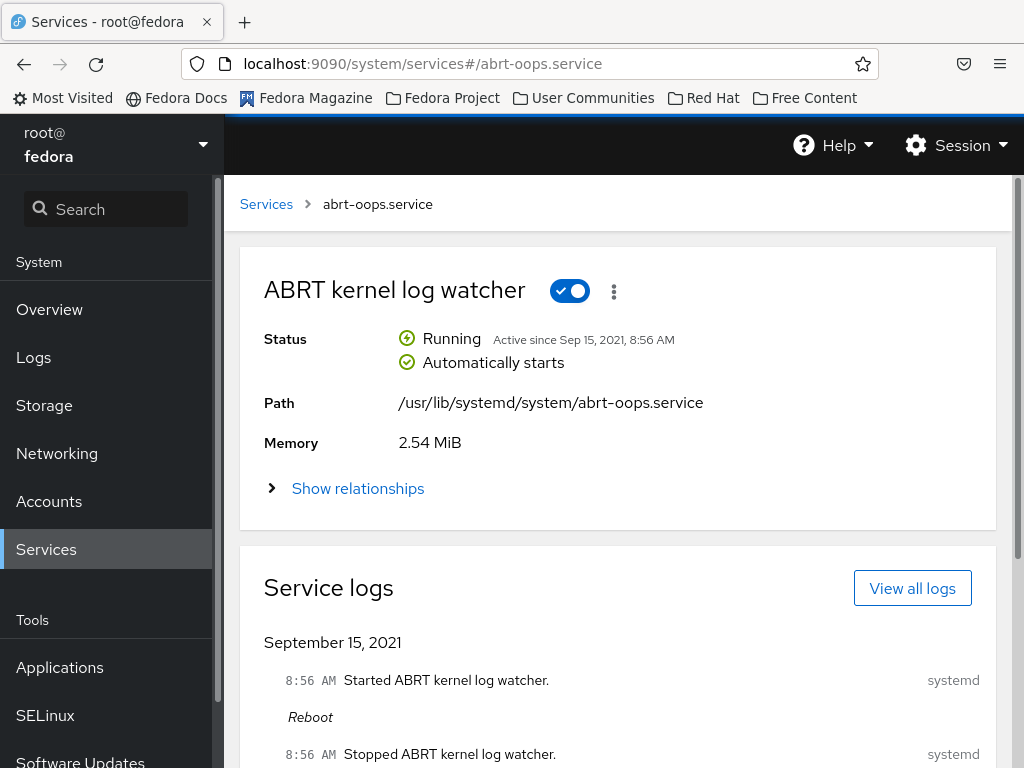Open SELinux in the sidebar
The height and width of the screenshot is (768, 1024).
coord(106,716)
